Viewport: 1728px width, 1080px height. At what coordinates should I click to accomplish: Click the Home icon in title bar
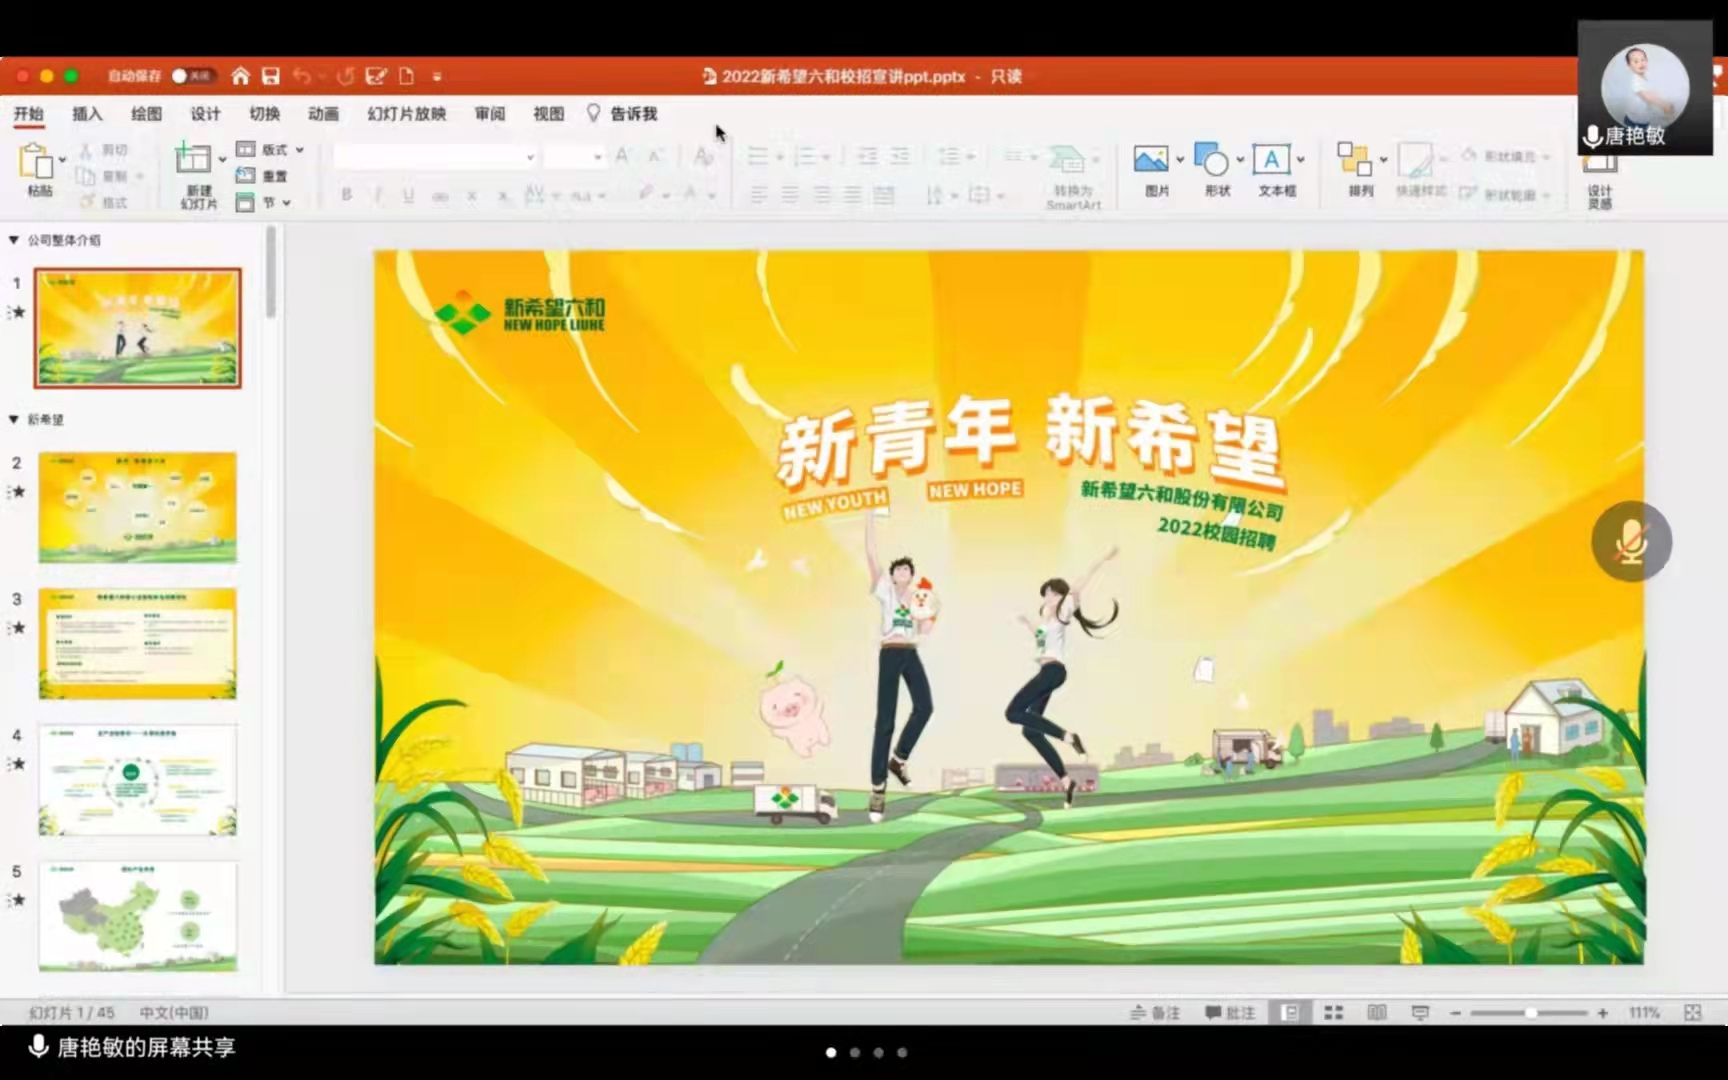240,76
